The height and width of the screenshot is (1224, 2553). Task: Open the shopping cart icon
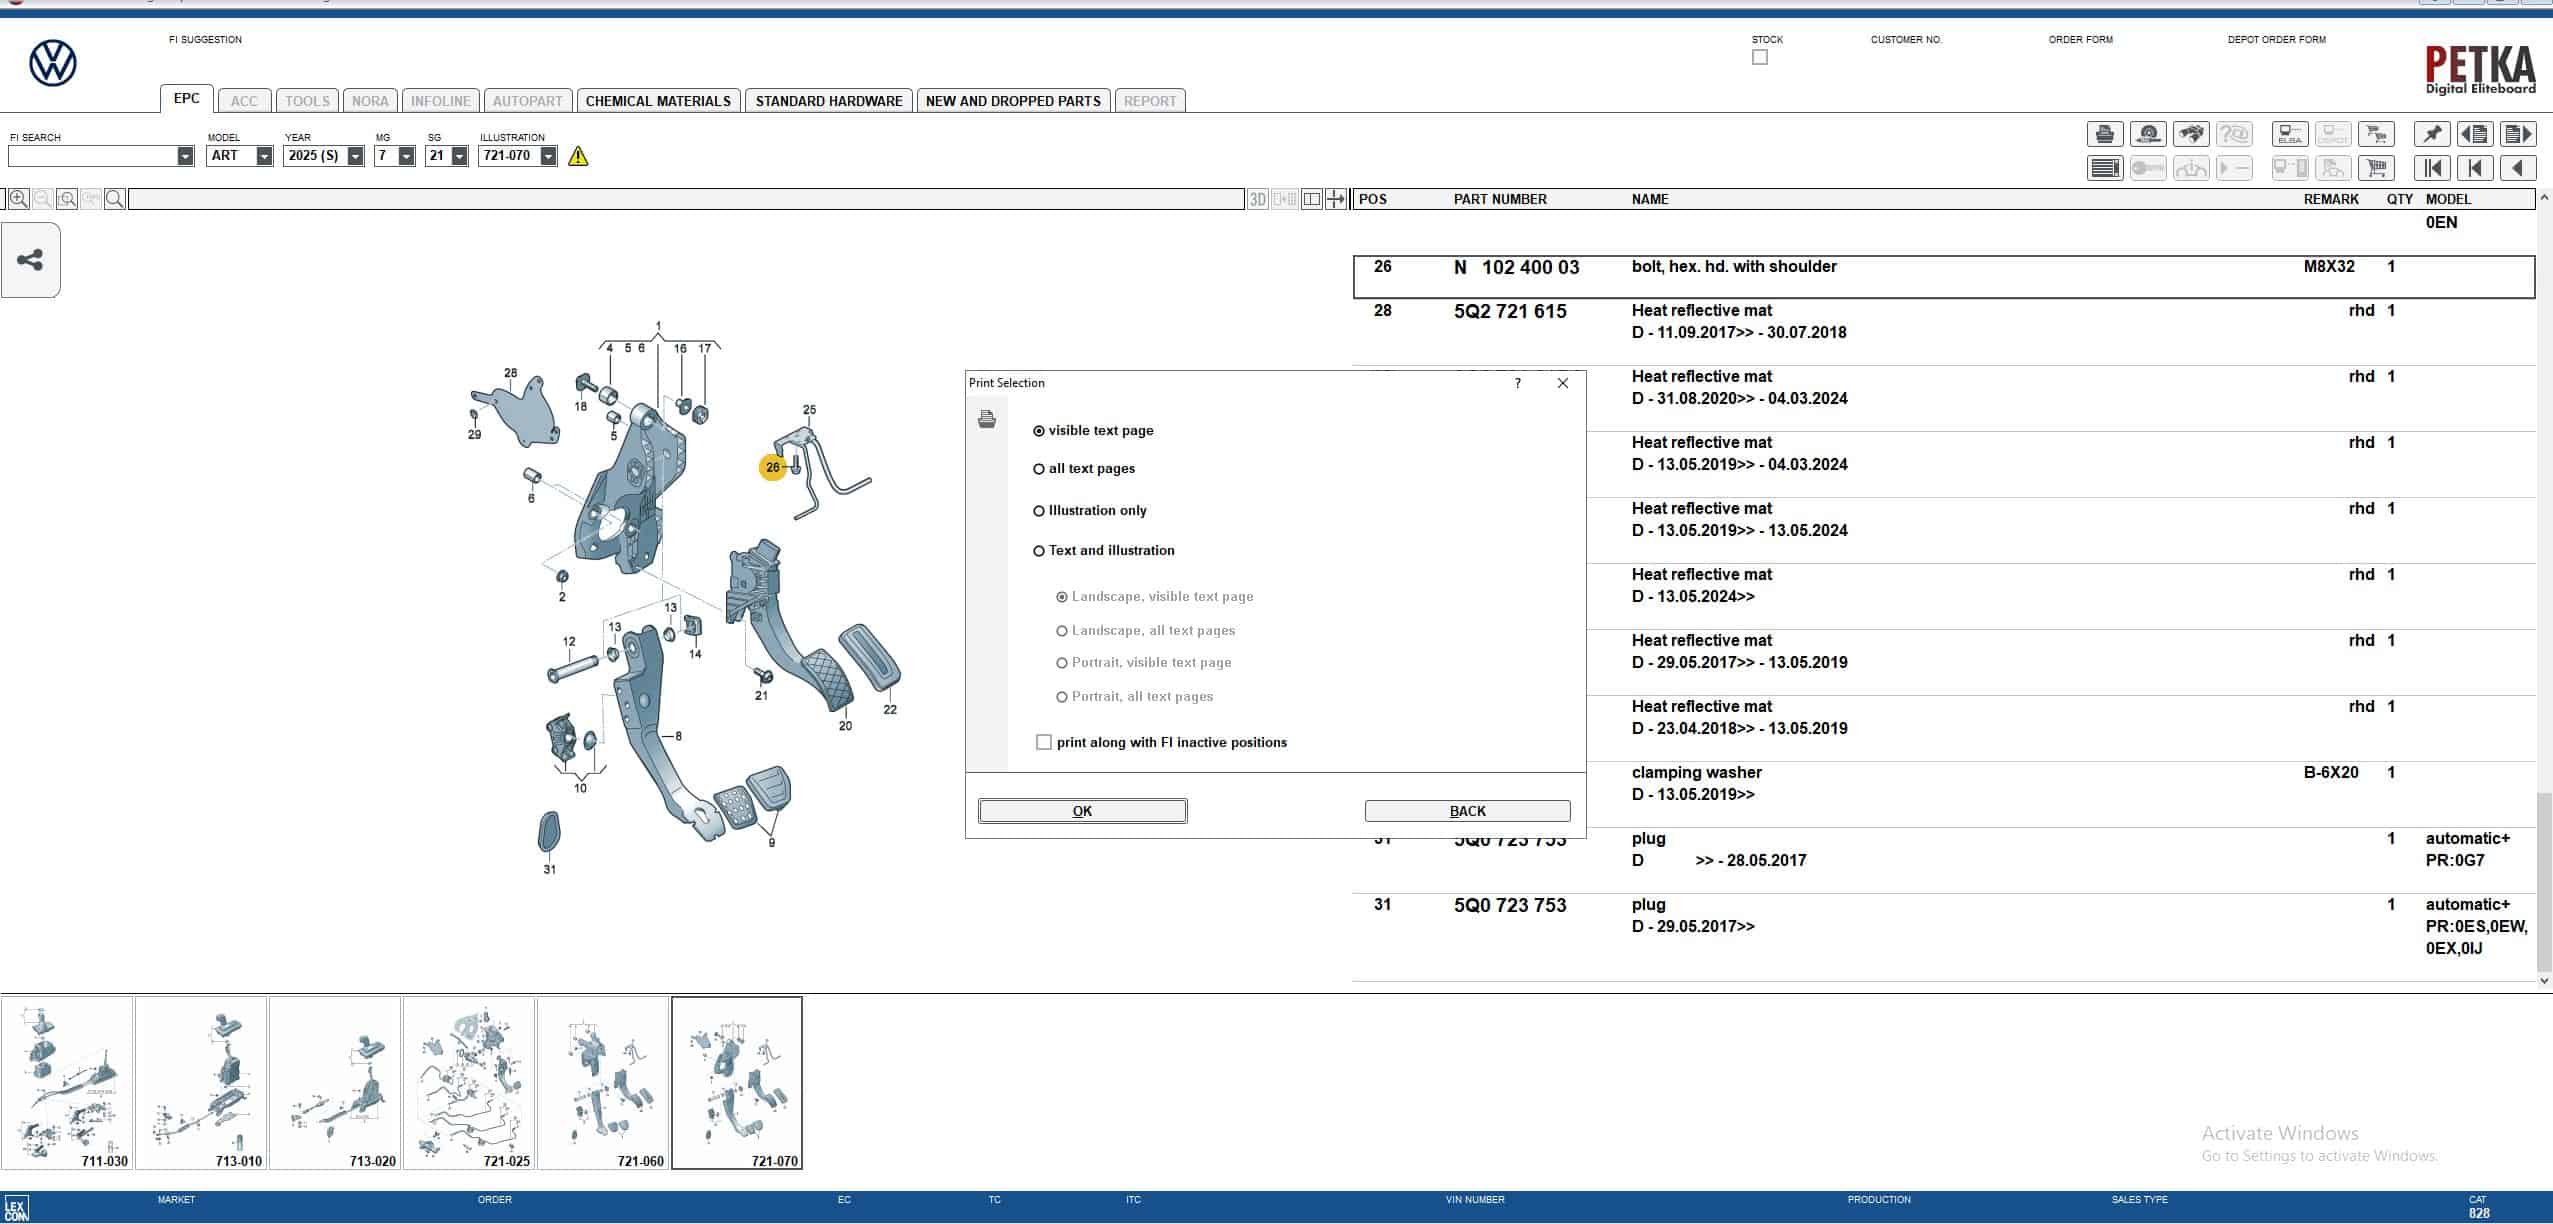pos(2376,168)
